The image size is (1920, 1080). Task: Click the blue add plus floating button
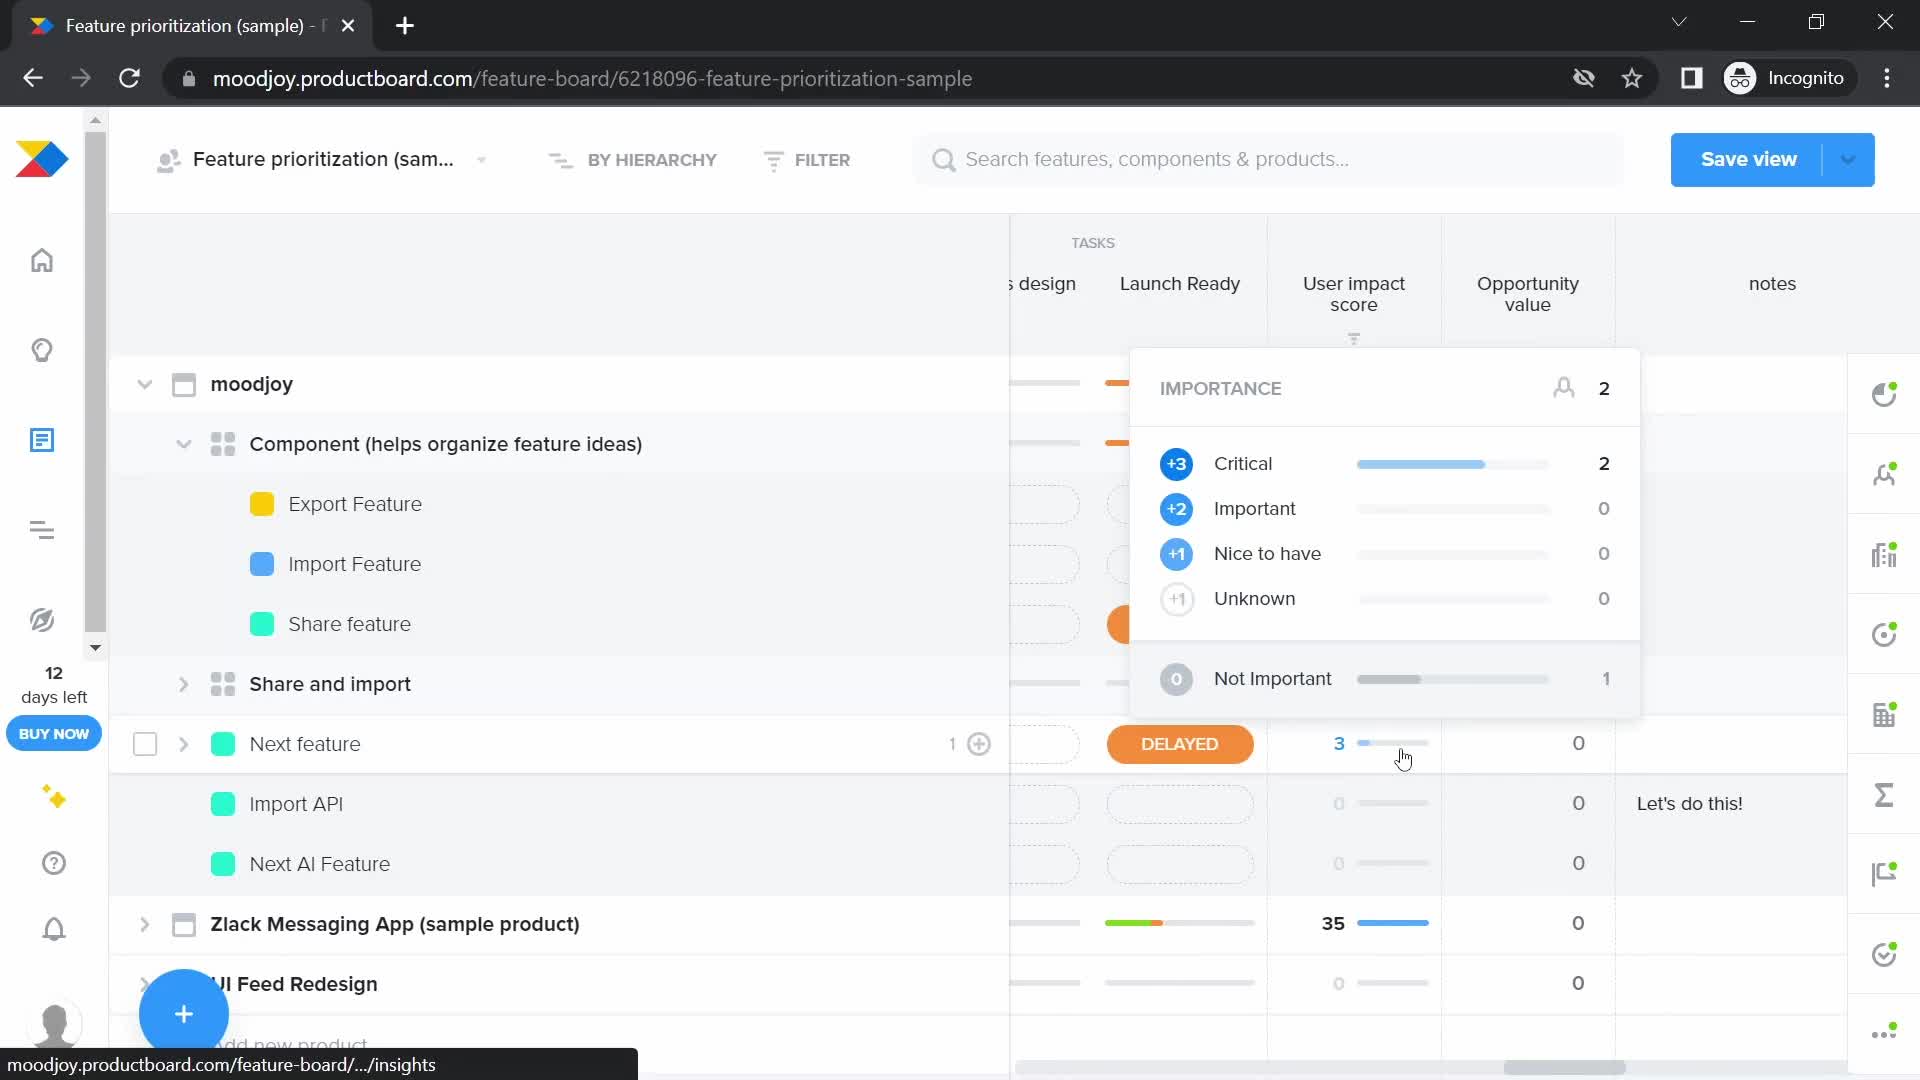tap(184, 1014)
